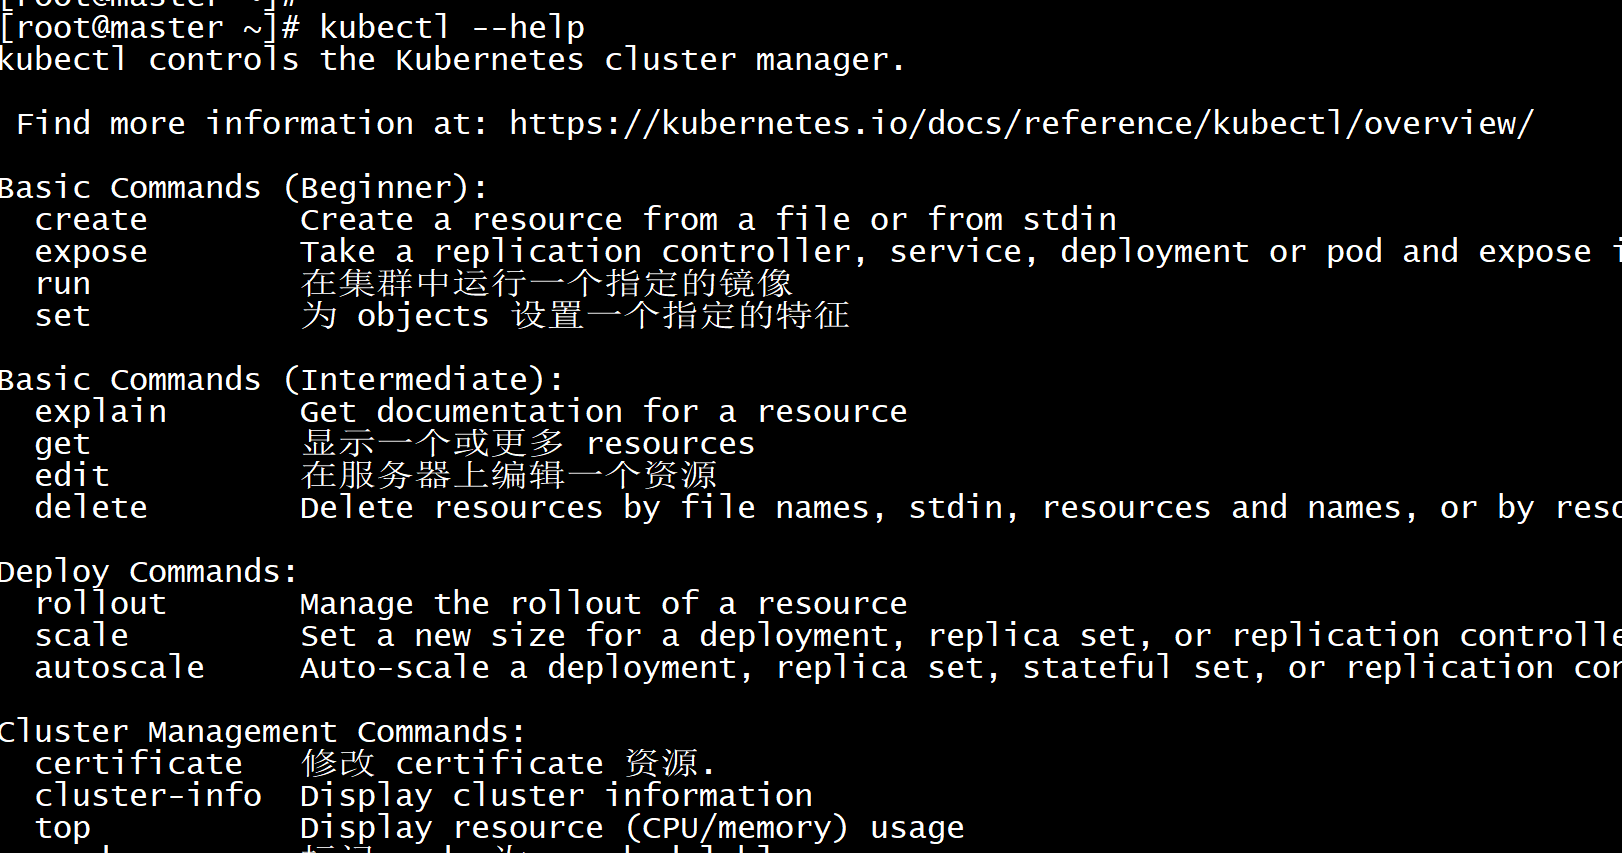The image size is (1622, 853).
Task: Select the 'Deploy Commands:' heading
Action: (149, 571)
